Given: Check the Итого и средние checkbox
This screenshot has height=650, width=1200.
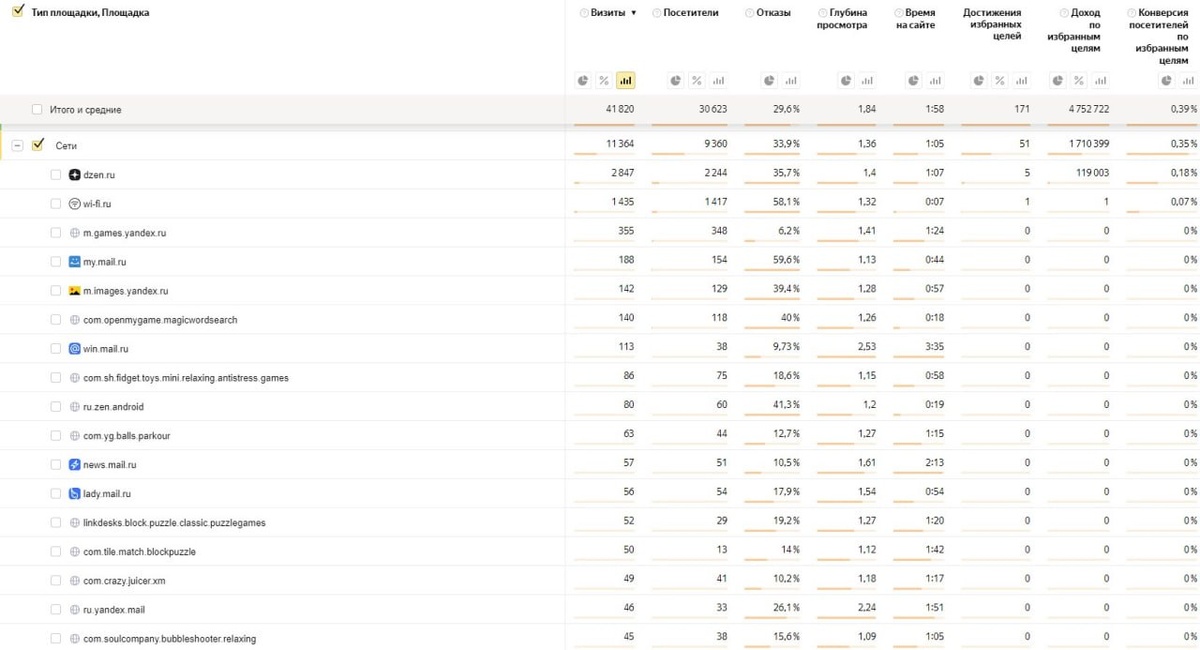Looking at the screenshot, I should coord(37,109).
